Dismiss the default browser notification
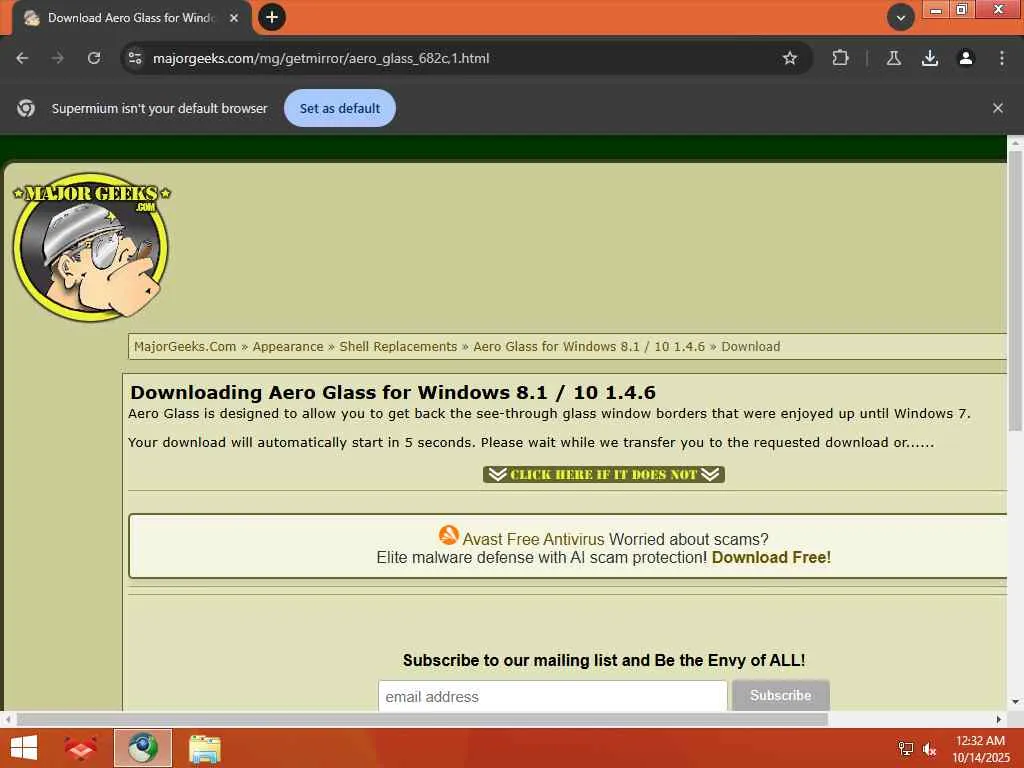1024x768 pixels. coord(997,108)
